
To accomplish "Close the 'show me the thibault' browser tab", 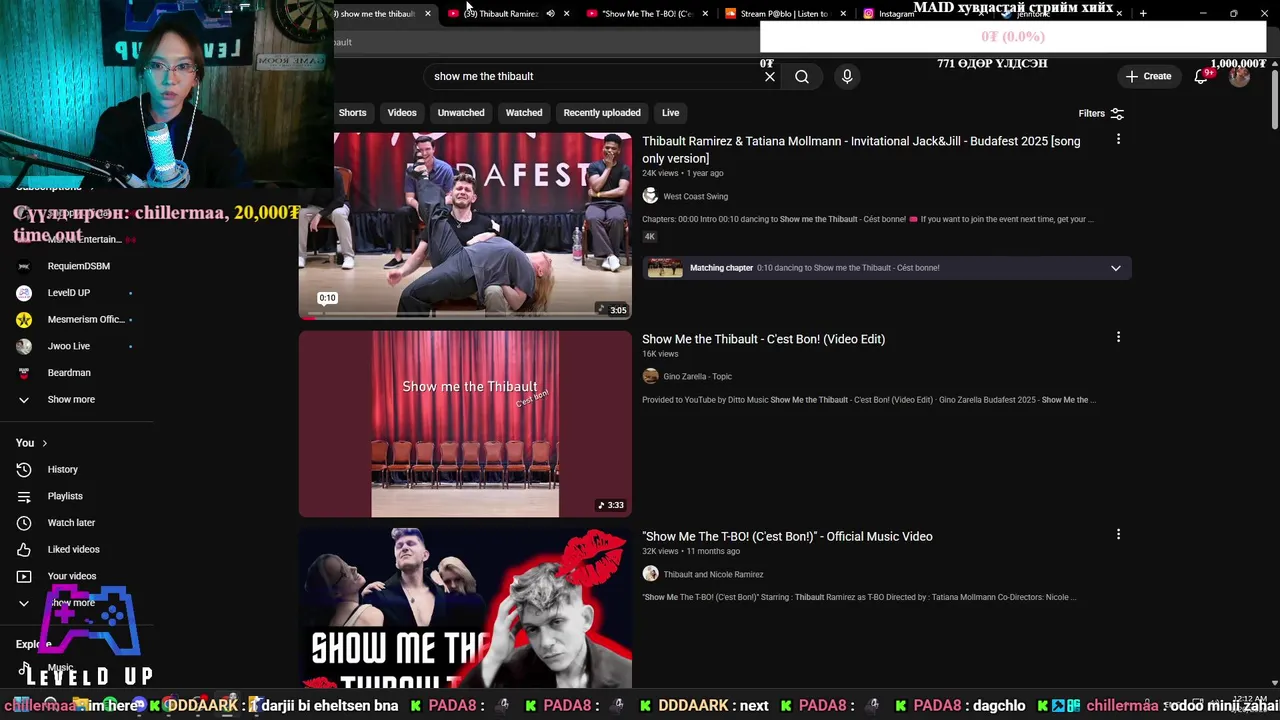I will pos(428,14).
